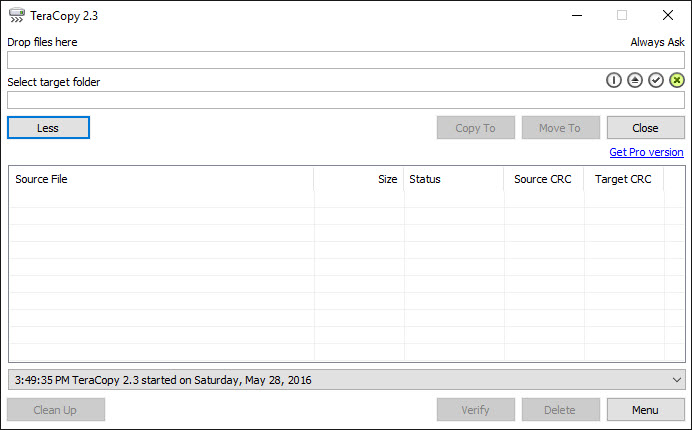Open the Menu button

point(645,410)
